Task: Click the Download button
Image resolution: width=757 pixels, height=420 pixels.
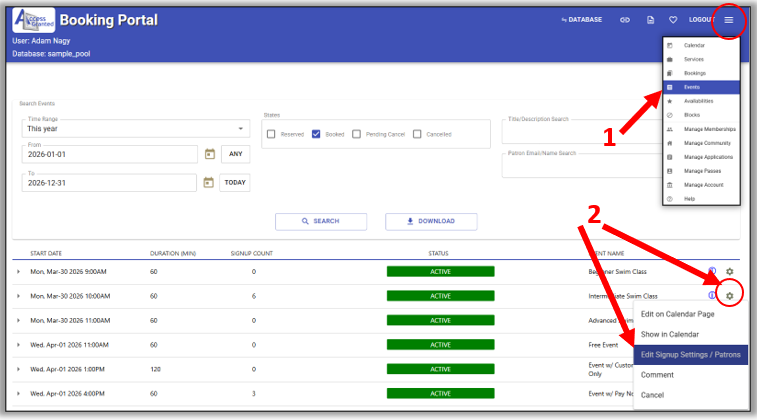Action: tap(430, 221)
